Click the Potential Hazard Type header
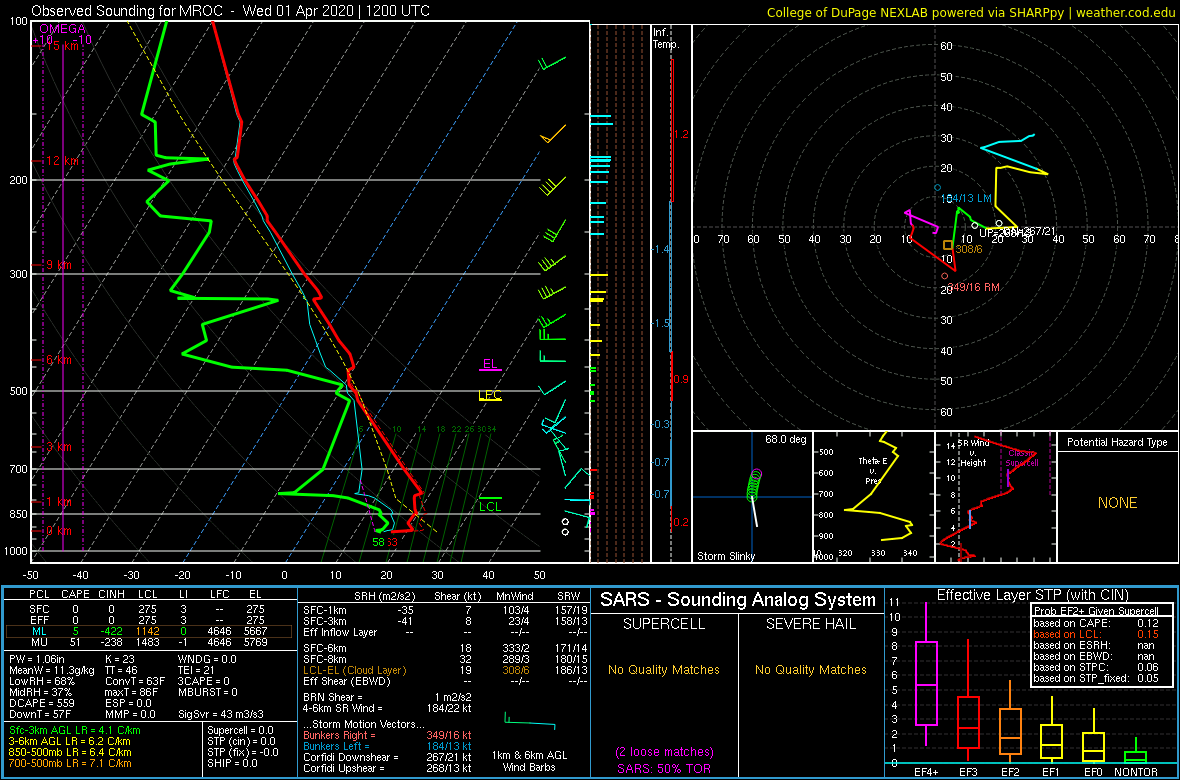This screenshot has height=780, width=1180. point(1116,443)
